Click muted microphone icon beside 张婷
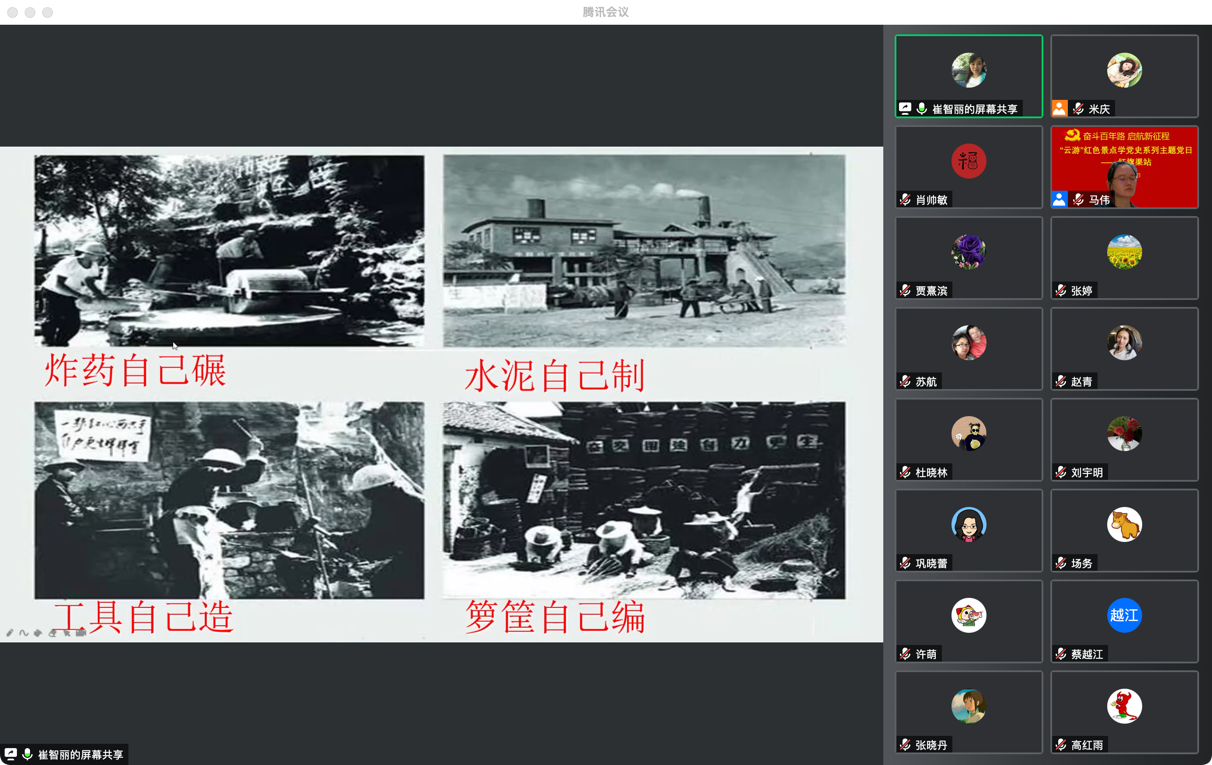Viewport: 1212px width, 765px height. tap(1060, 291)
